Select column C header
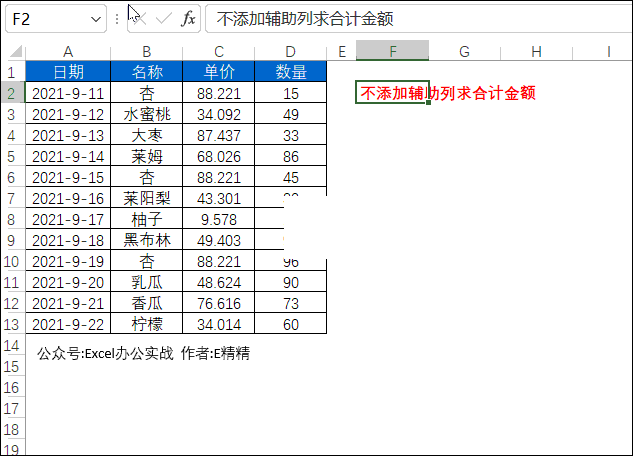 [219, 52]
